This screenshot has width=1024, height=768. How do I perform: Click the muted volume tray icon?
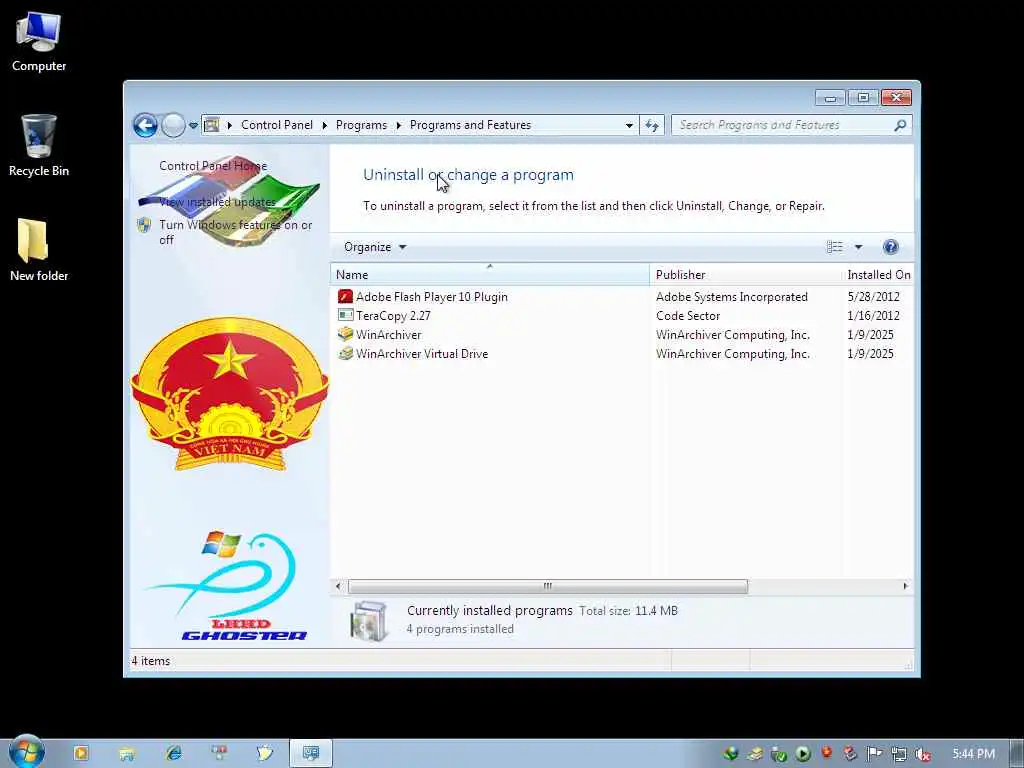(922, 754)
